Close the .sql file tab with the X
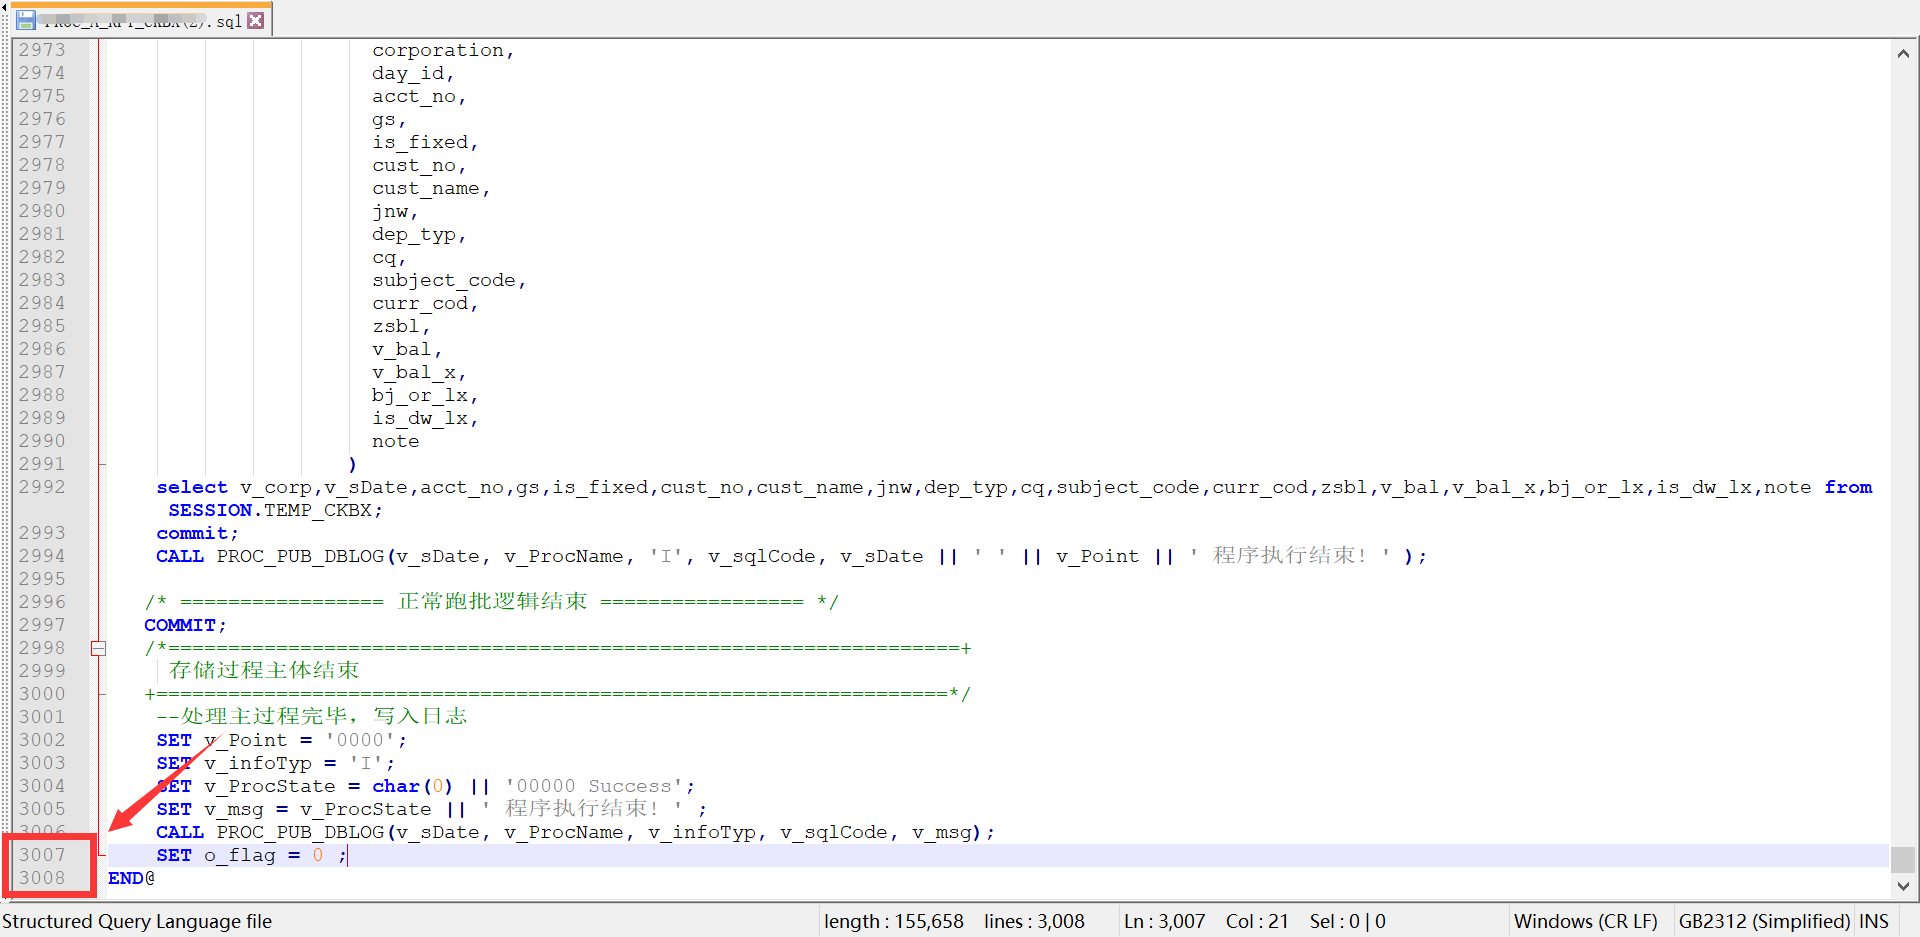Viewport: 1920px width, 937px height. pos(256,20)
